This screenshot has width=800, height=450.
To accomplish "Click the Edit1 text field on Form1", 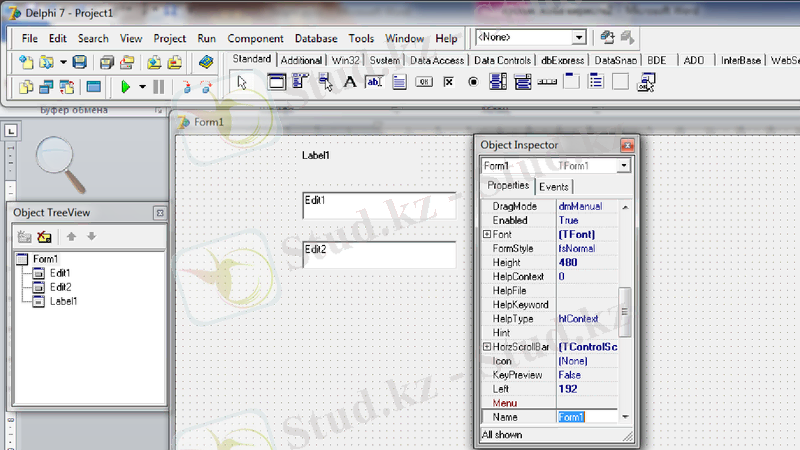I will click(378, 206).
